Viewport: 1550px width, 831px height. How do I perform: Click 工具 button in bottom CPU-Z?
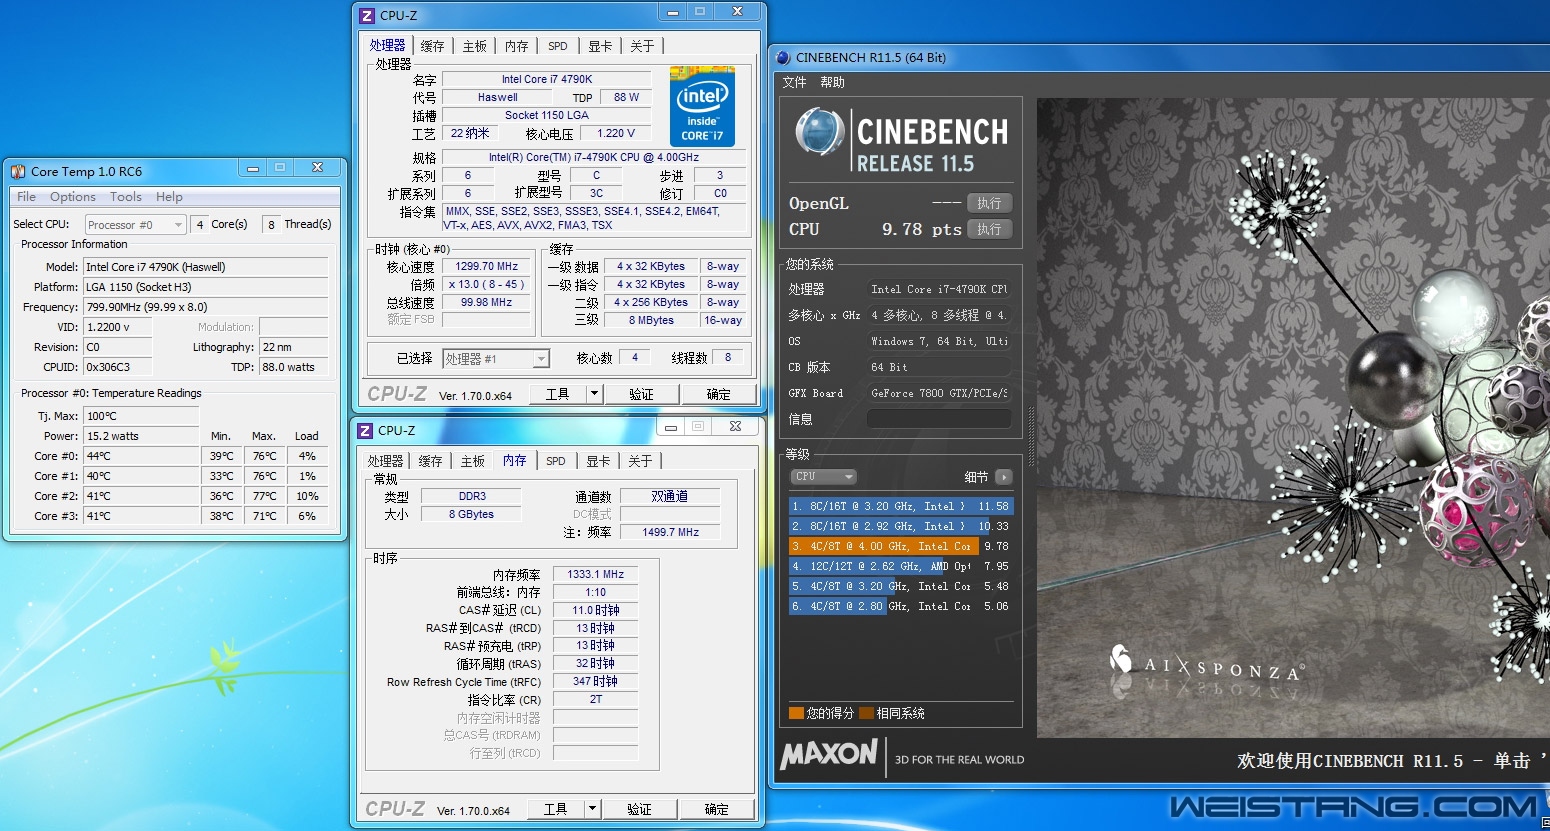pos(555,809)
